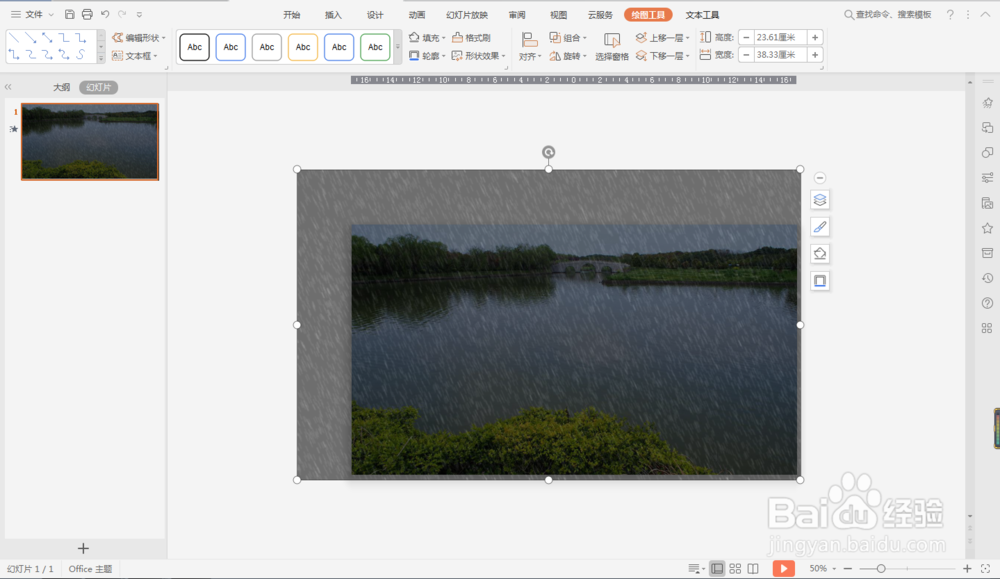
Task: Collapse the slide panel with the double chevron
Action: 8,87
